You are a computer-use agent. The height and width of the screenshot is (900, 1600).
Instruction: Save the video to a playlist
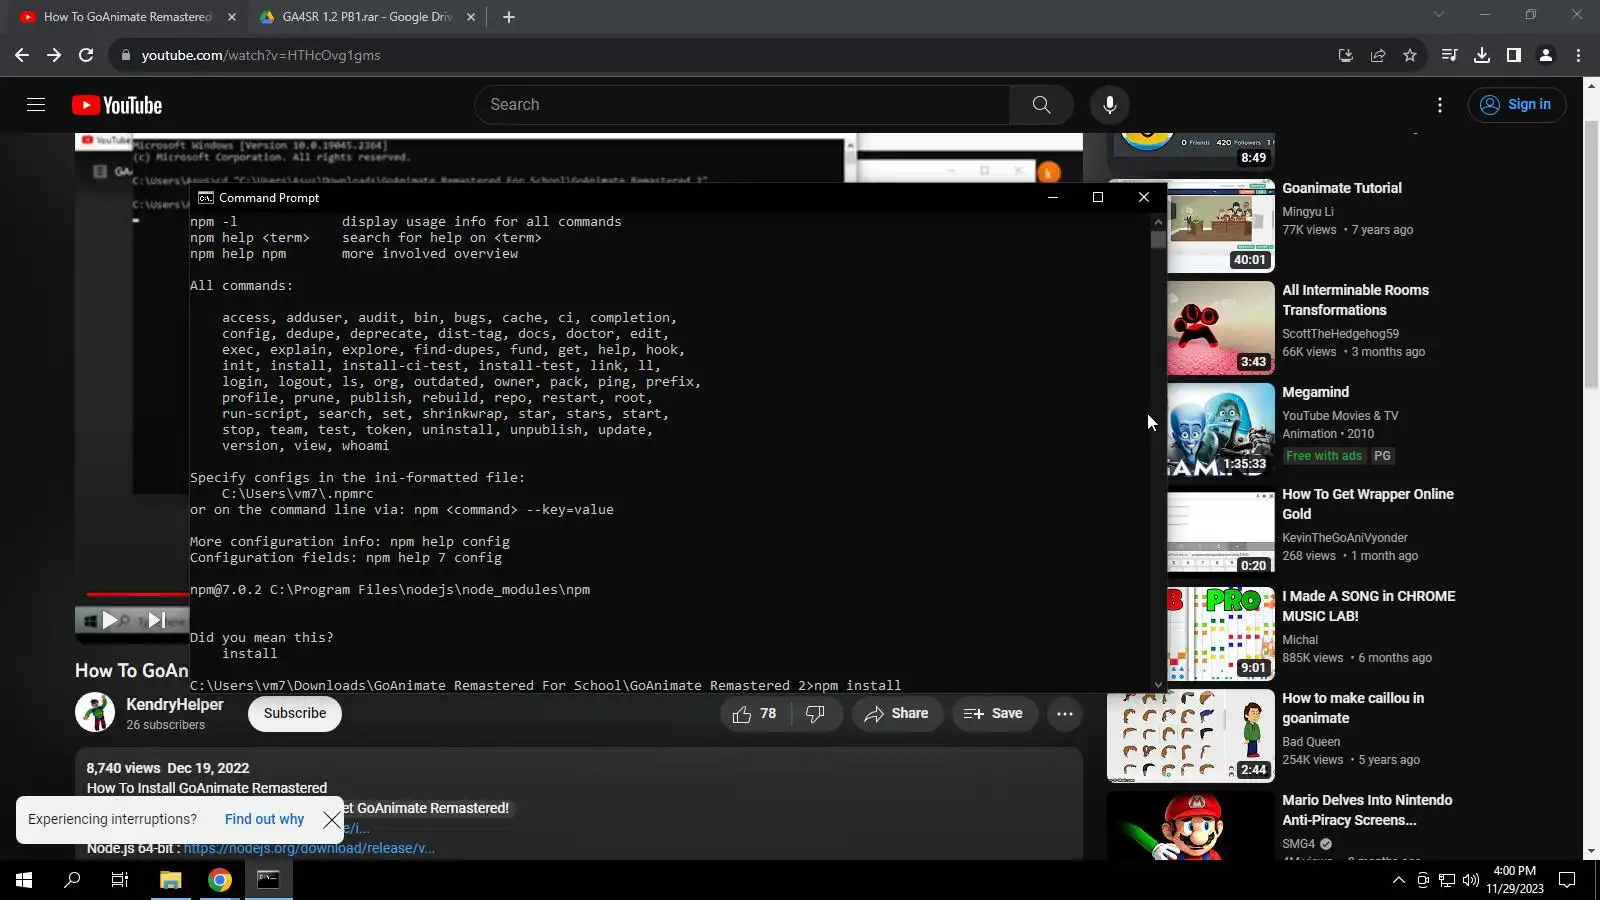993,714
